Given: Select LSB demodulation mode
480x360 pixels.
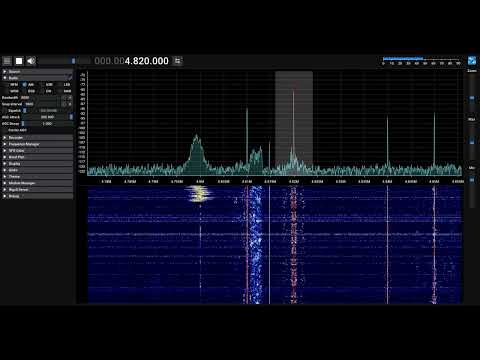Looking at the screenshot, I should pyautogui.click(x=64, y=85).
